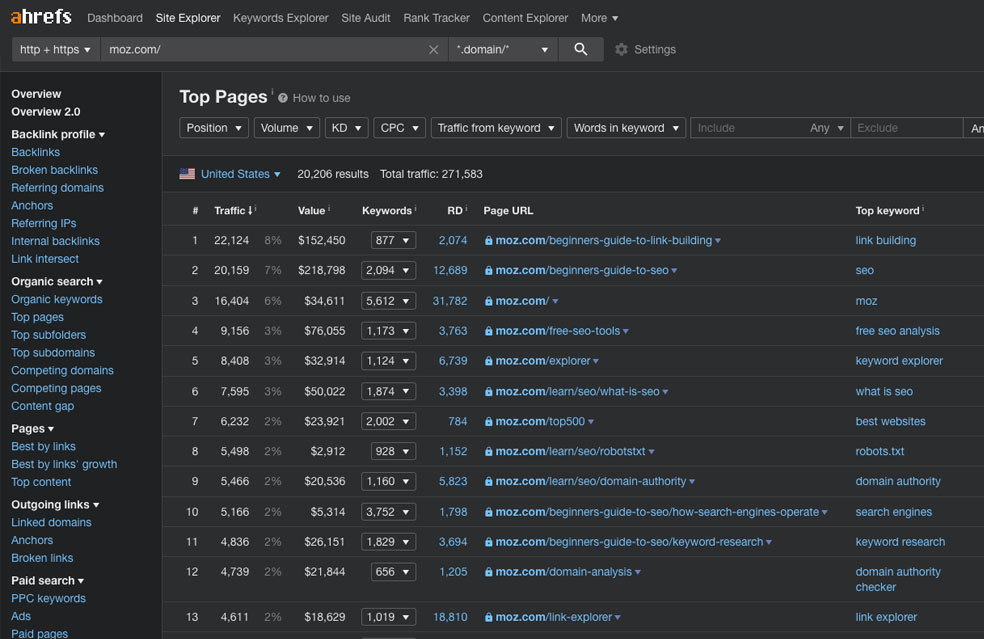
Task: Open the More menu
Action: [x=599, y=18]
